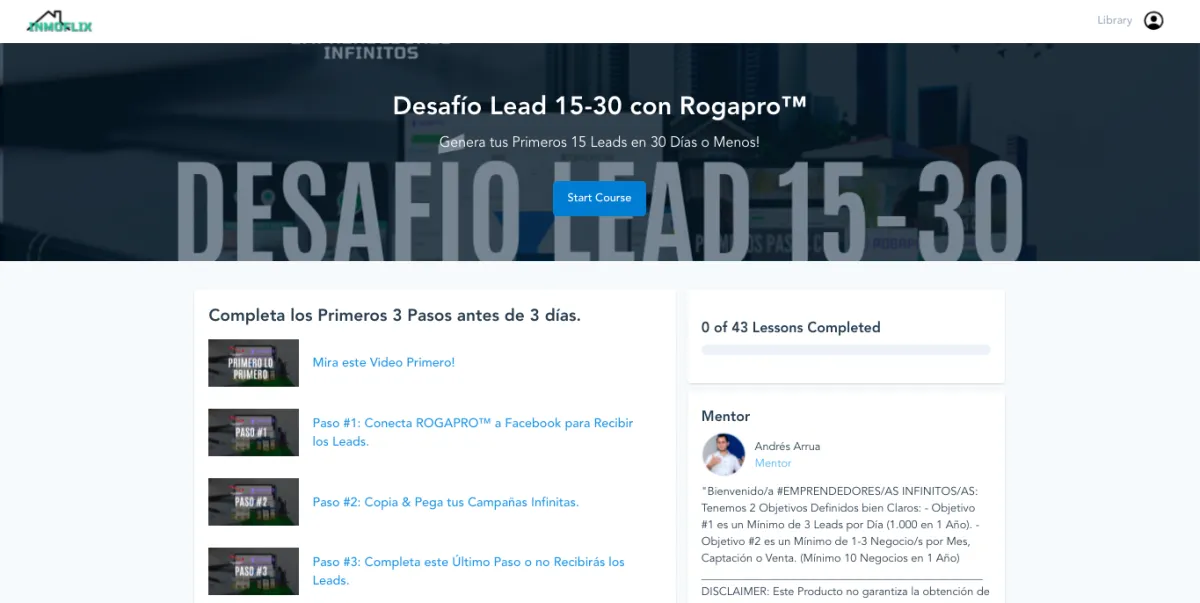Open the 'Paso #3: Completa este Último Paso' link

coord(469,571)
